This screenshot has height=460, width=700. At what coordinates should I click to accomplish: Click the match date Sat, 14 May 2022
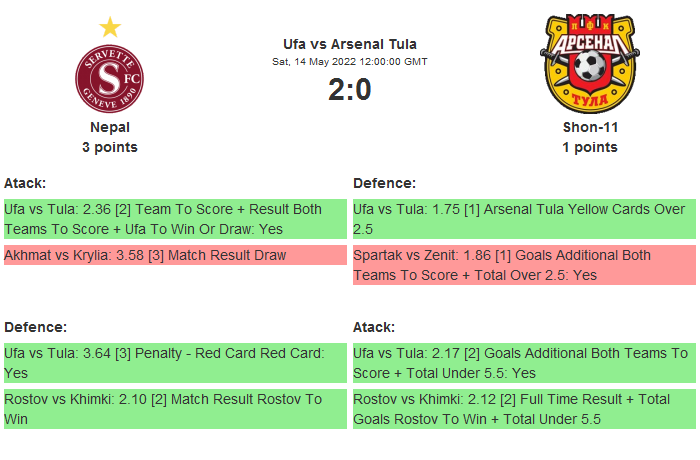(350, 62)
